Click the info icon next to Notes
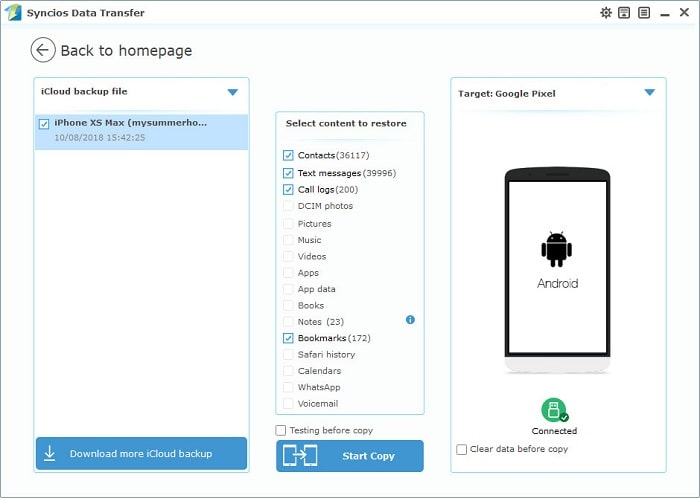Screen dimensions: 700x498 [x=410, y=320]
